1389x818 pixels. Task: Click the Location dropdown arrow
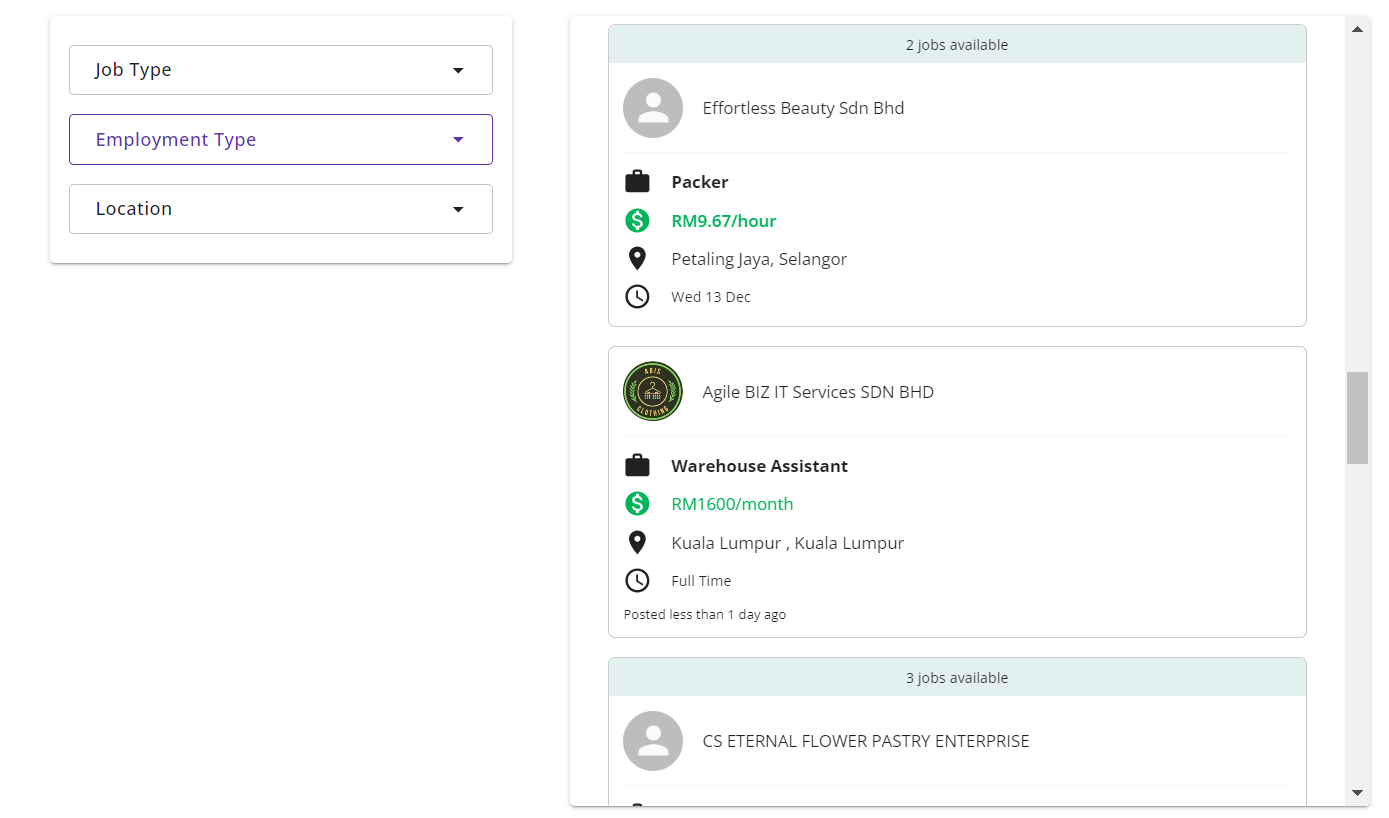point(458,209)
